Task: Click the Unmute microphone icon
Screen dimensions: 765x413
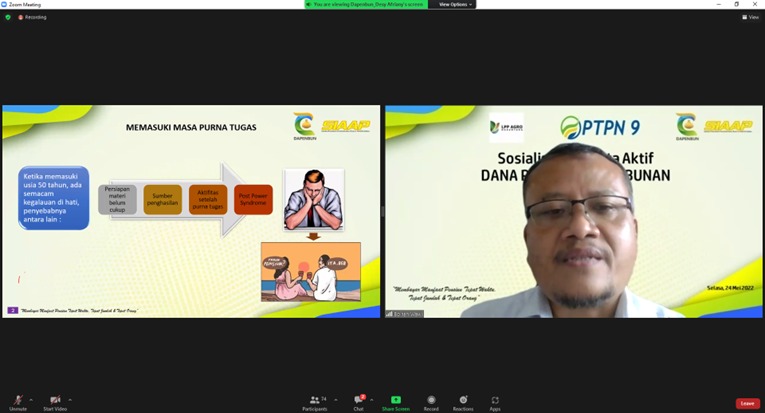Action: pos(18,400)
